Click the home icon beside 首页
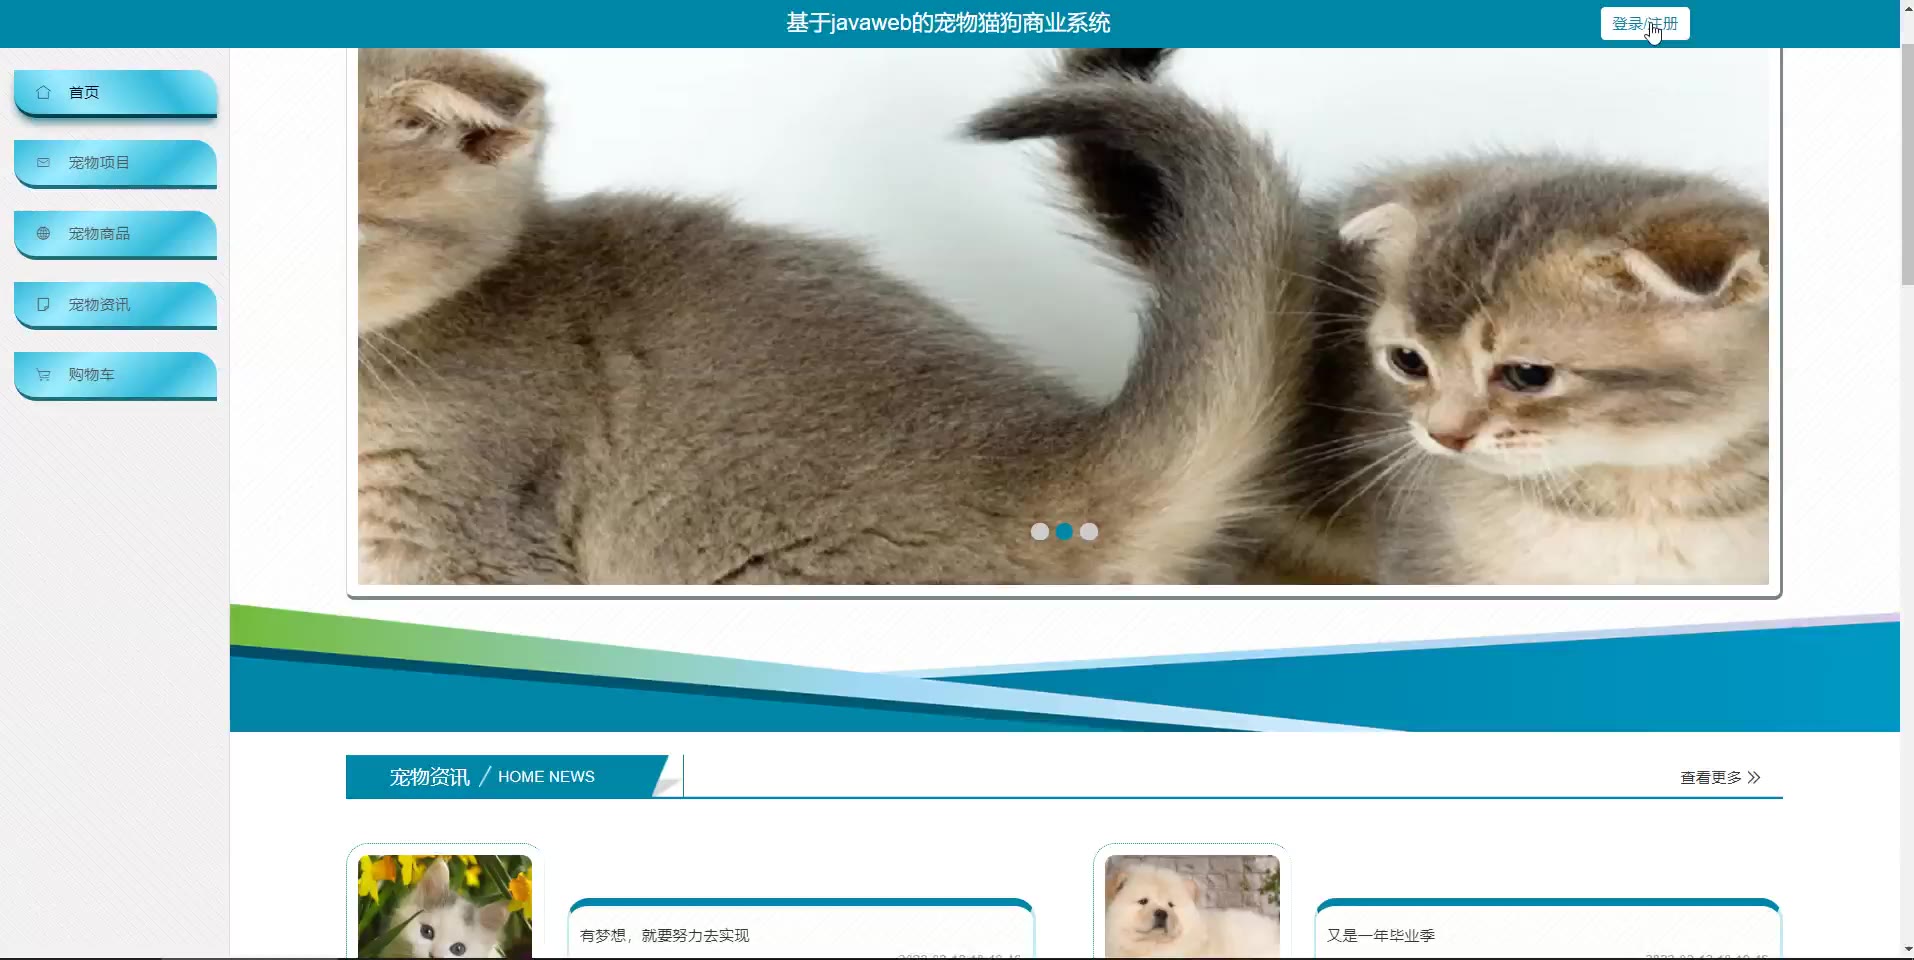 pos(43,92)
